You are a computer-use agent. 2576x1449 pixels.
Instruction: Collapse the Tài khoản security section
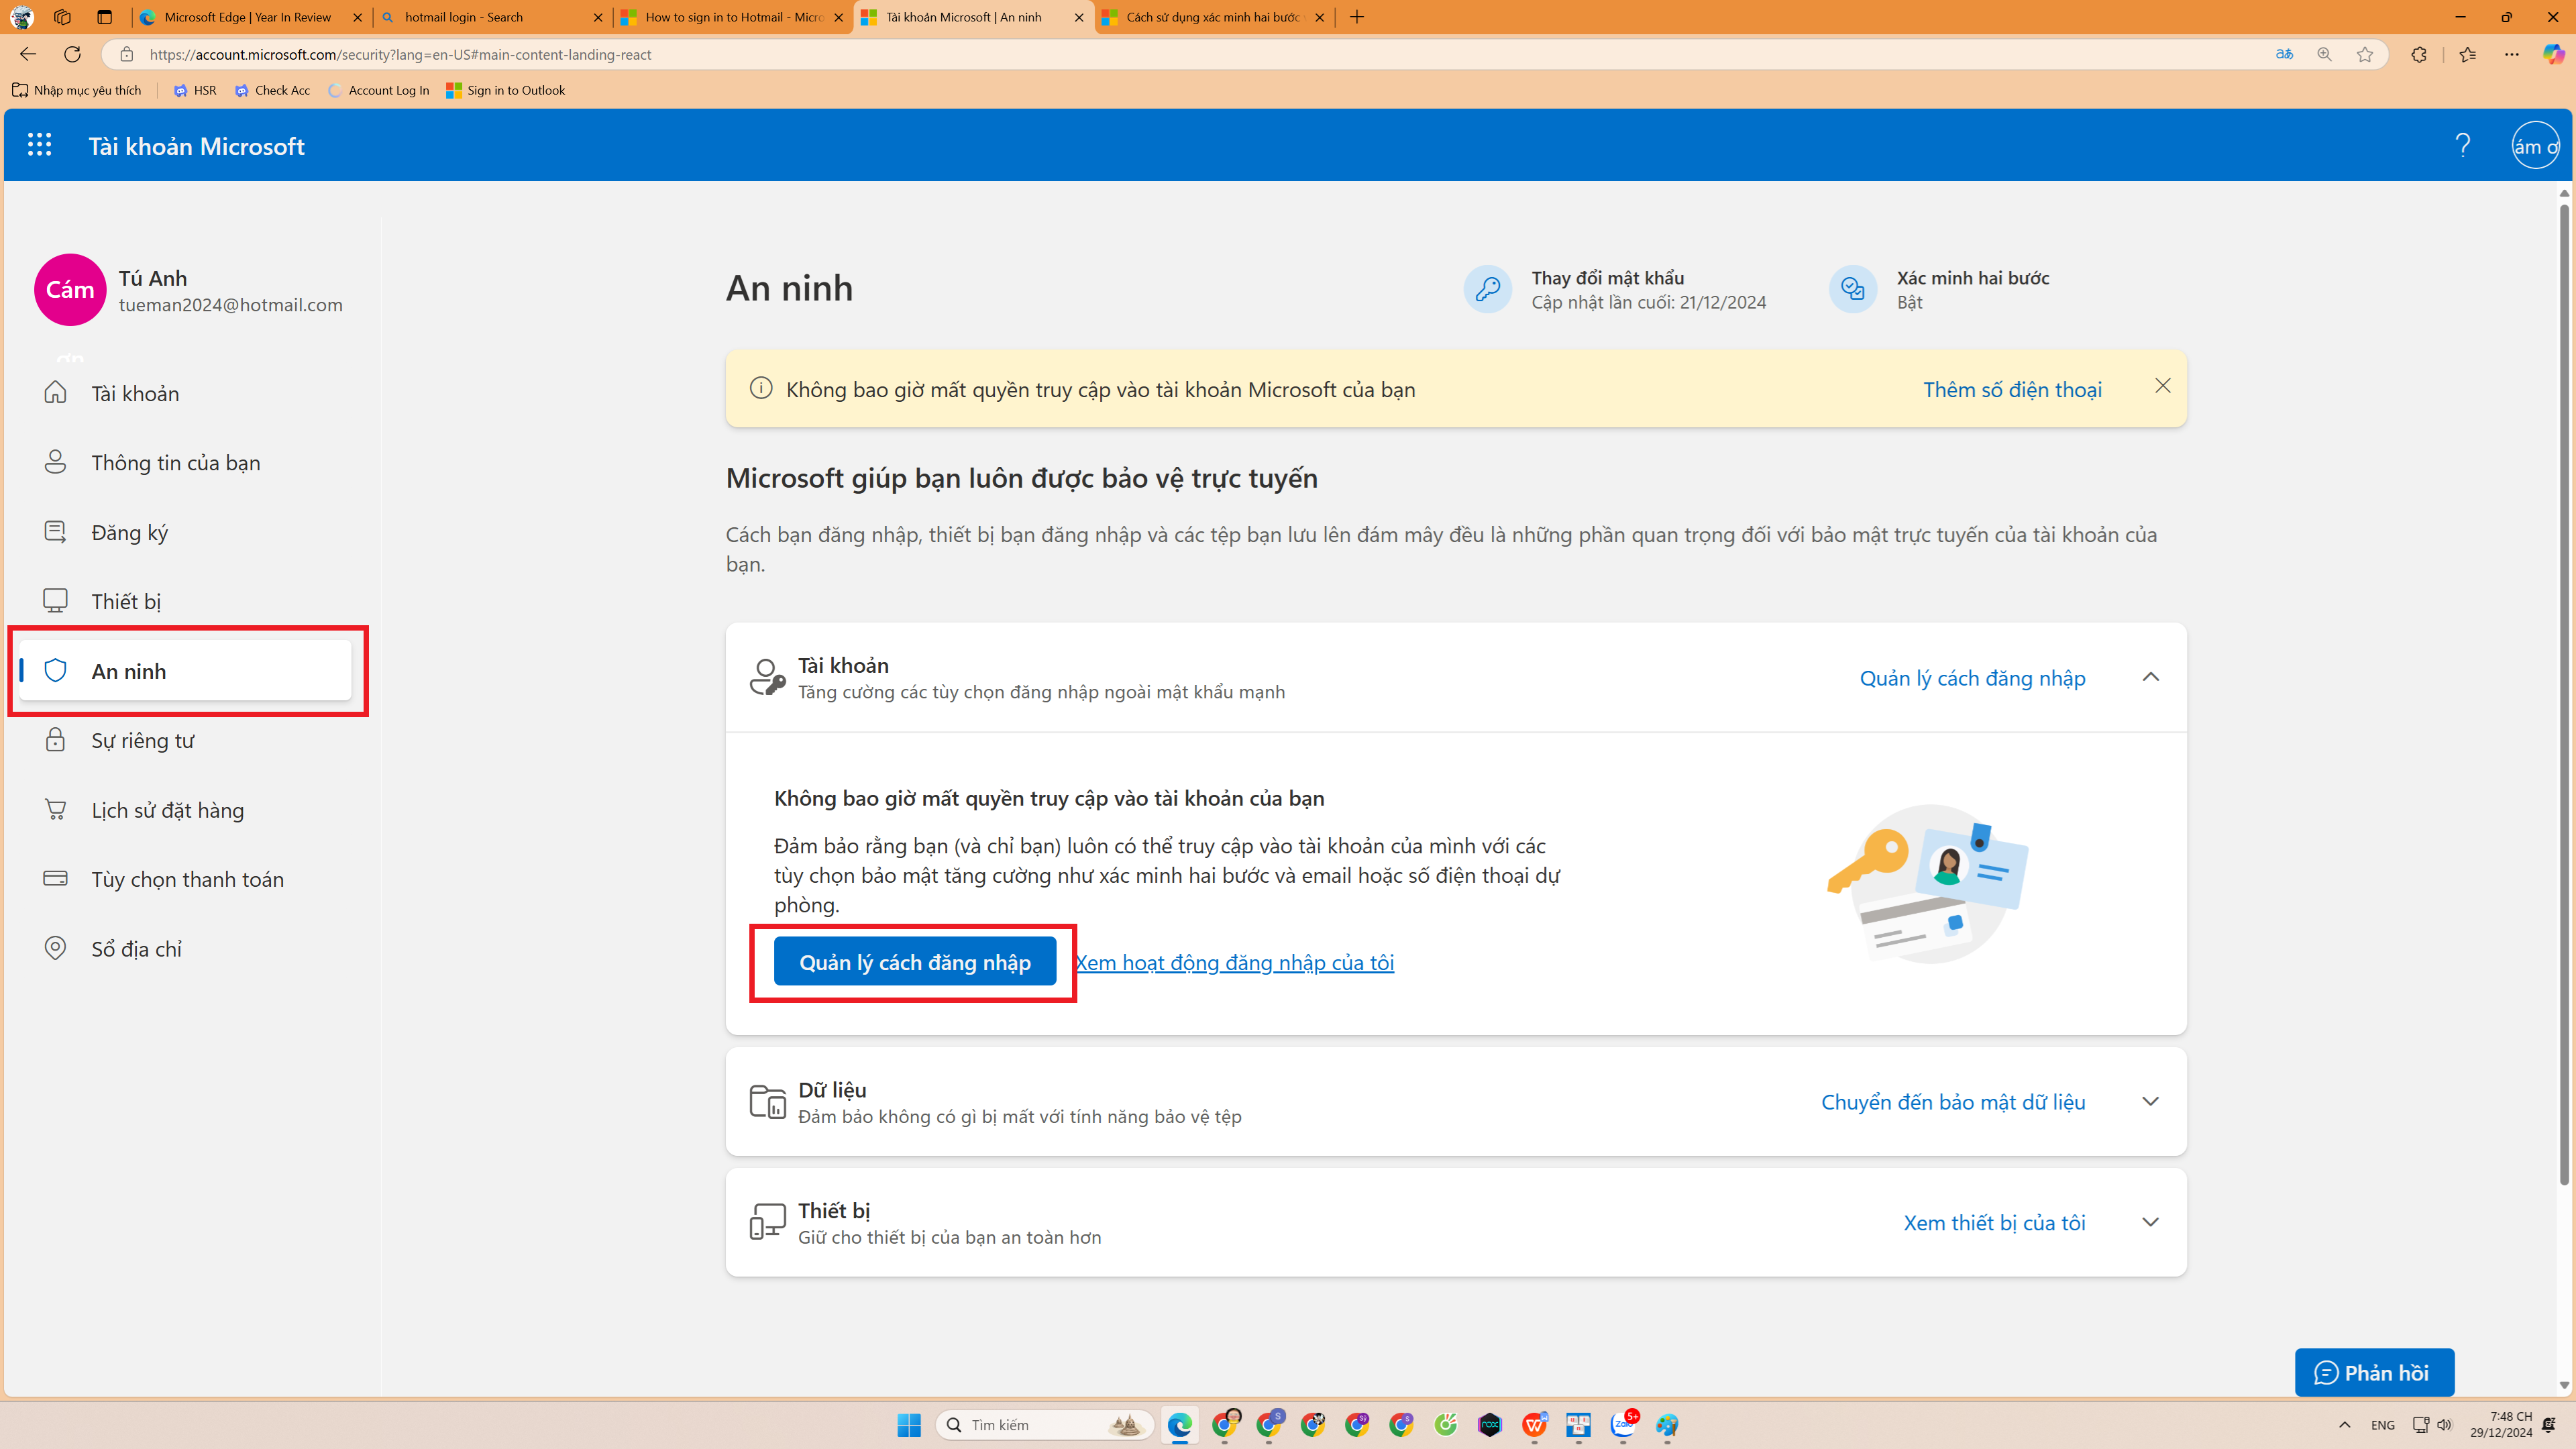click(x=2150, y=677)
